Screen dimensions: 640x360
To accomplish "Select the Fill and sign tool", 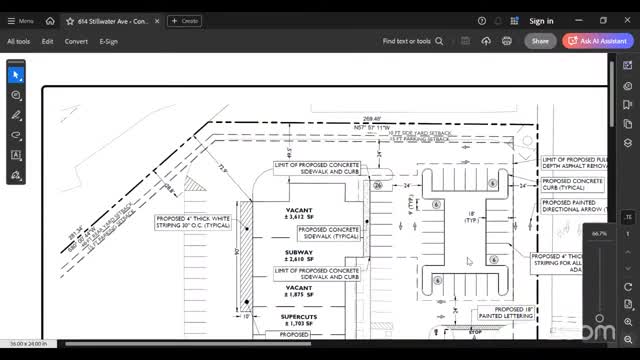I will coord(16,175).
